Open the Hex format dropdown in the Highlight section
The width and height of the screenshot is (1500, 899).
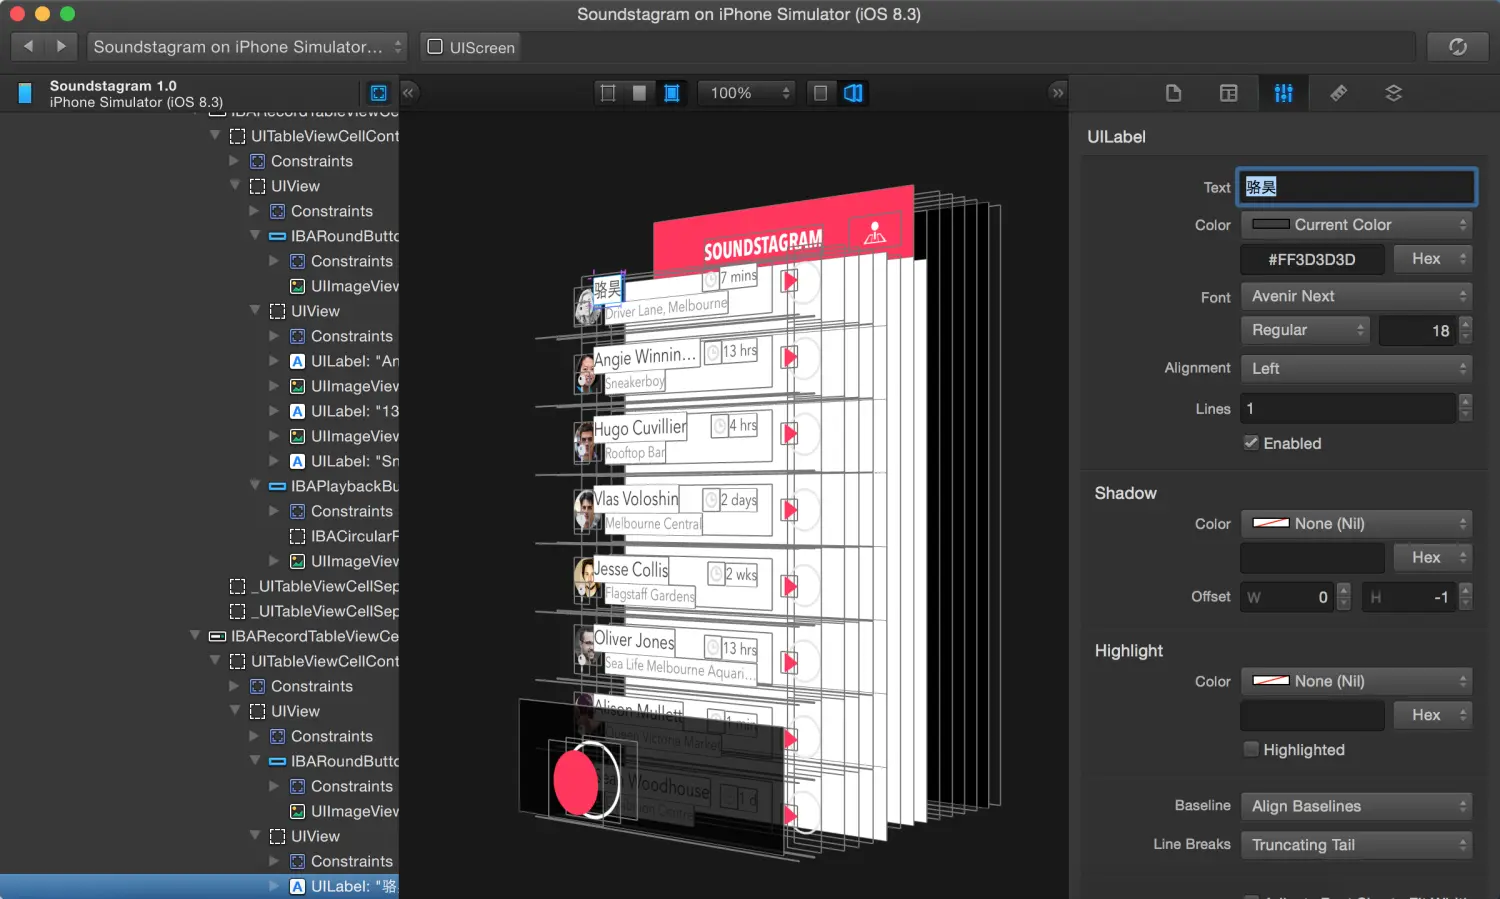(x=1434, y=715)
